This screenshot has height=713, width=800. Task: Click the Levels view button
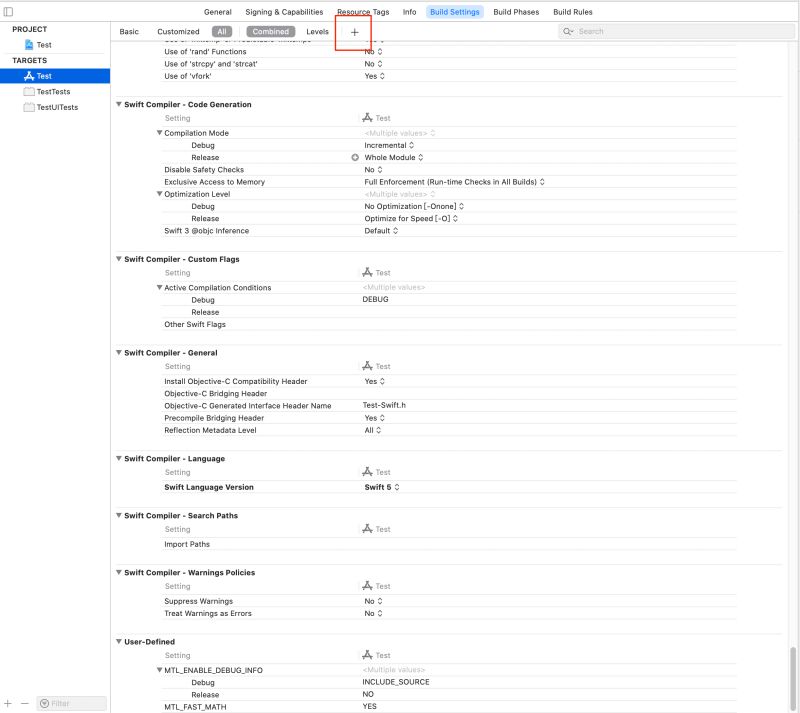[x=317, y=31]
